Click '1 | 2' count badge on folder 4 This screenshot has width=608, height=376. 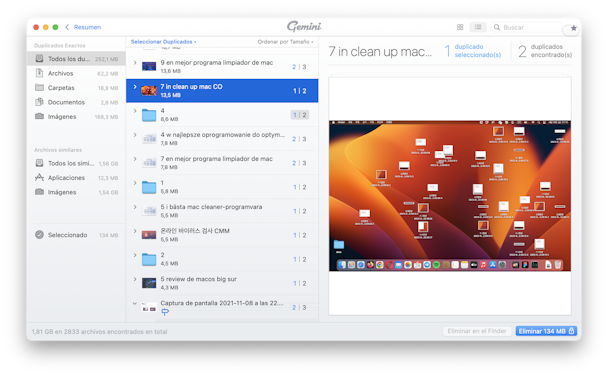[300, 115]
